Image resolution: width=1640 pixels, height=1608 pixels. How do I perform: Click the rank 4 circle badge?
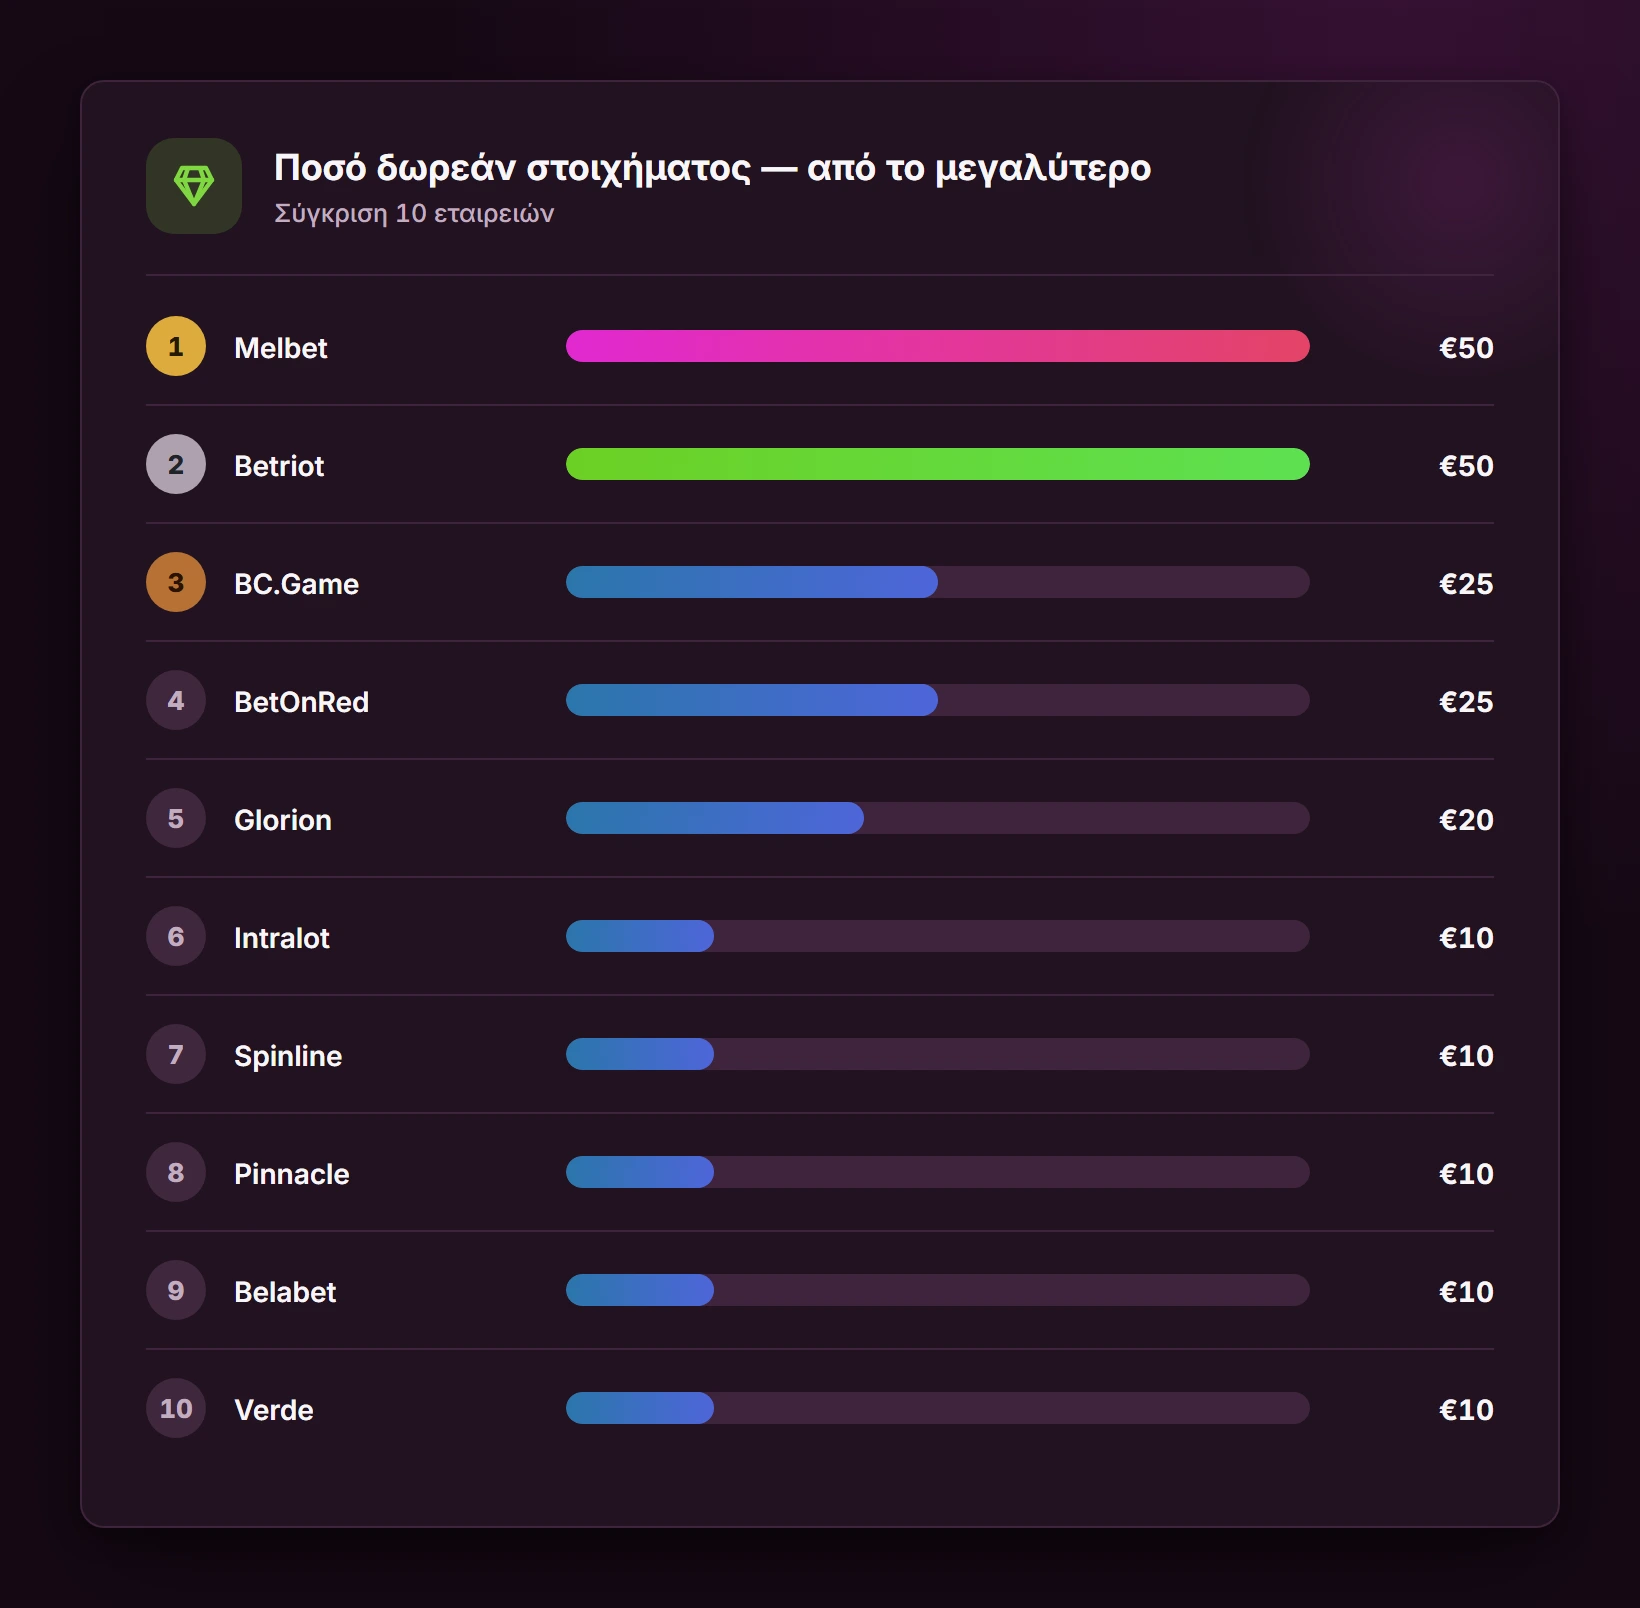[x=176, y=700]
